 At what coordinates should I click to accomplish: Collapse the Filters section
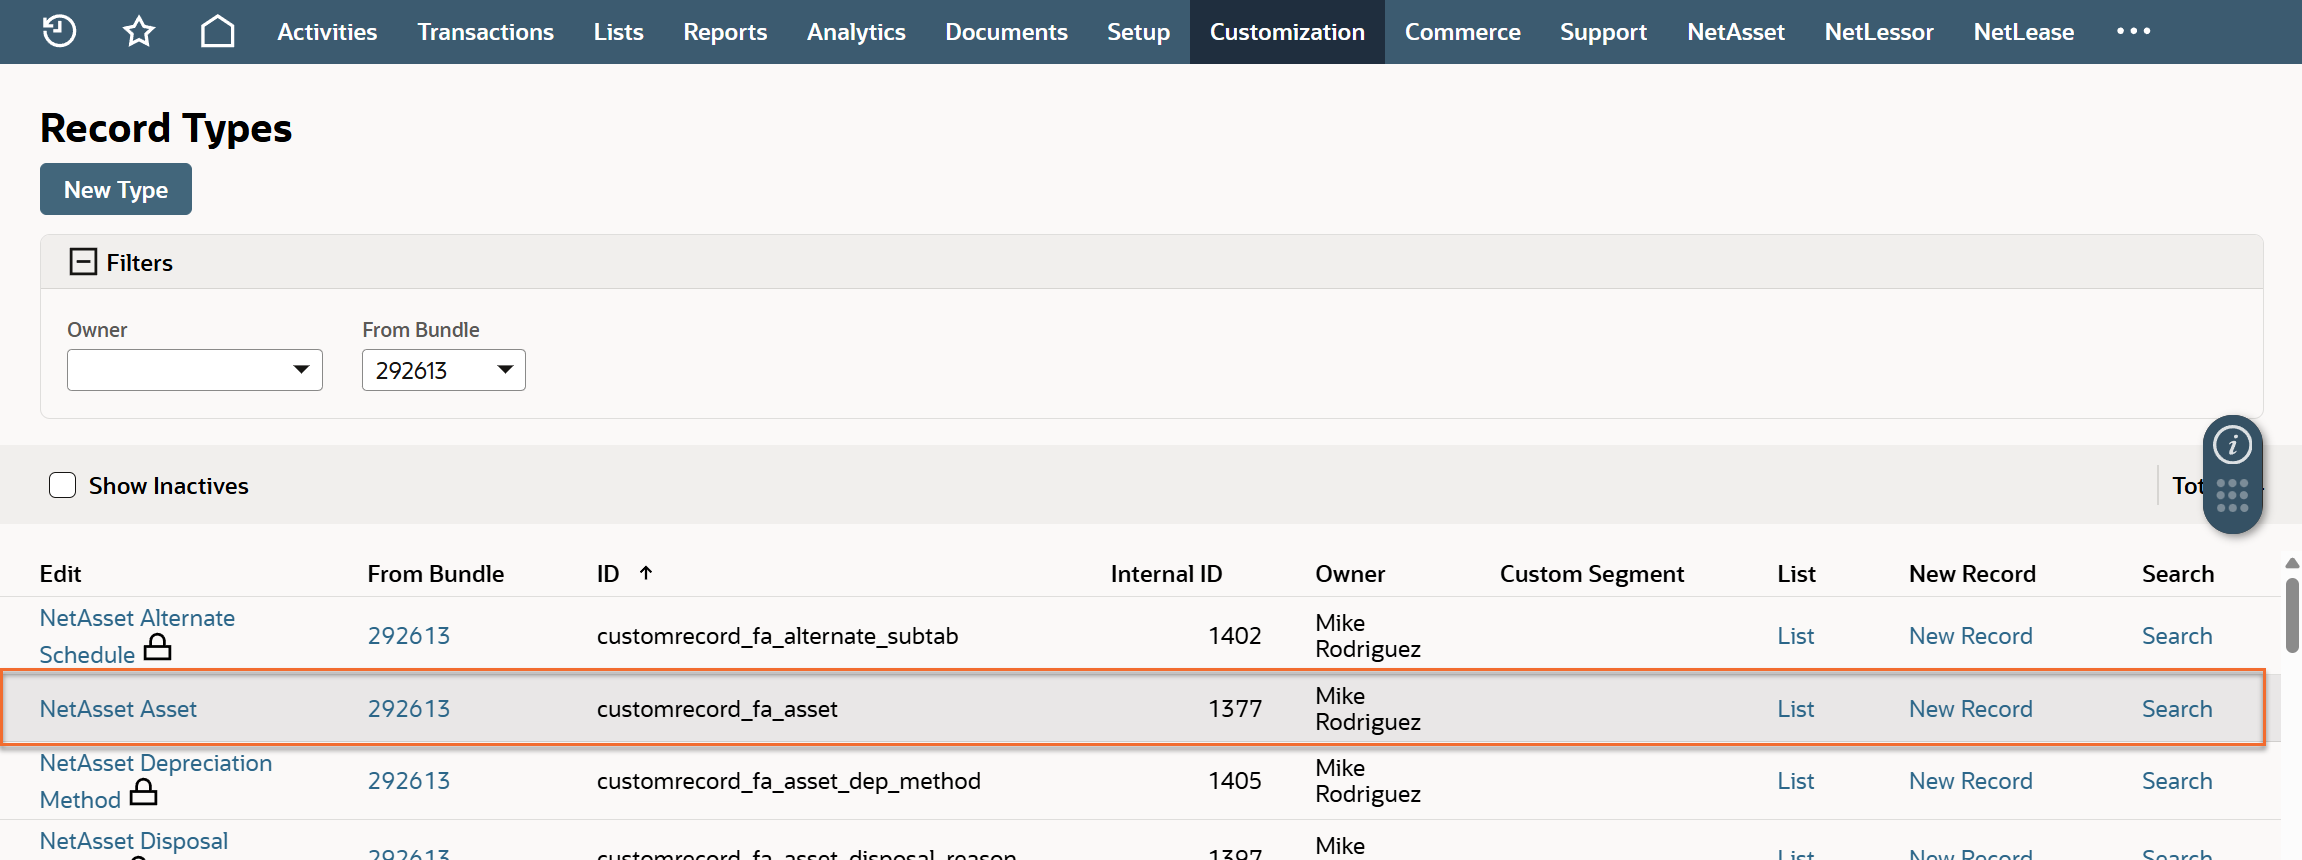coord(83,262)
